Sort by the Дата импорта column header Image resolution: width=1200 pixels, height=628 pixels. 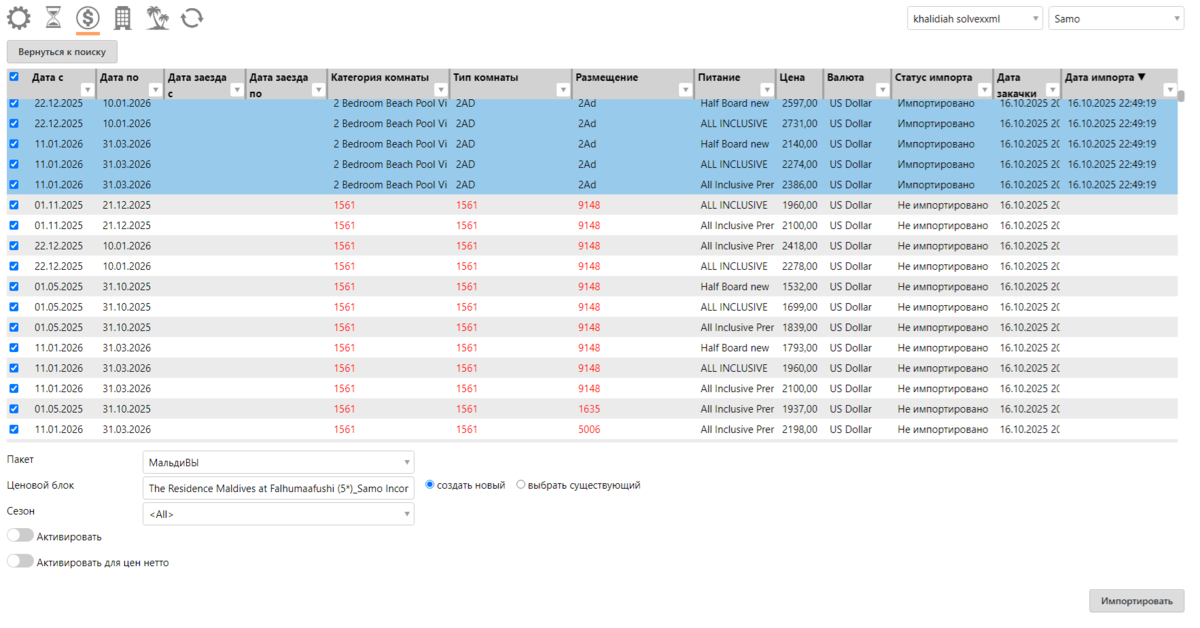tap(1105, 77)
